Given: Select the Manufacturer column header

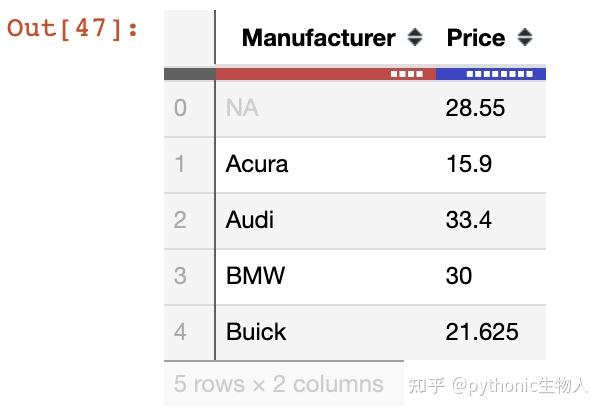Looking at the screenshot, I should tap(319, 39).
